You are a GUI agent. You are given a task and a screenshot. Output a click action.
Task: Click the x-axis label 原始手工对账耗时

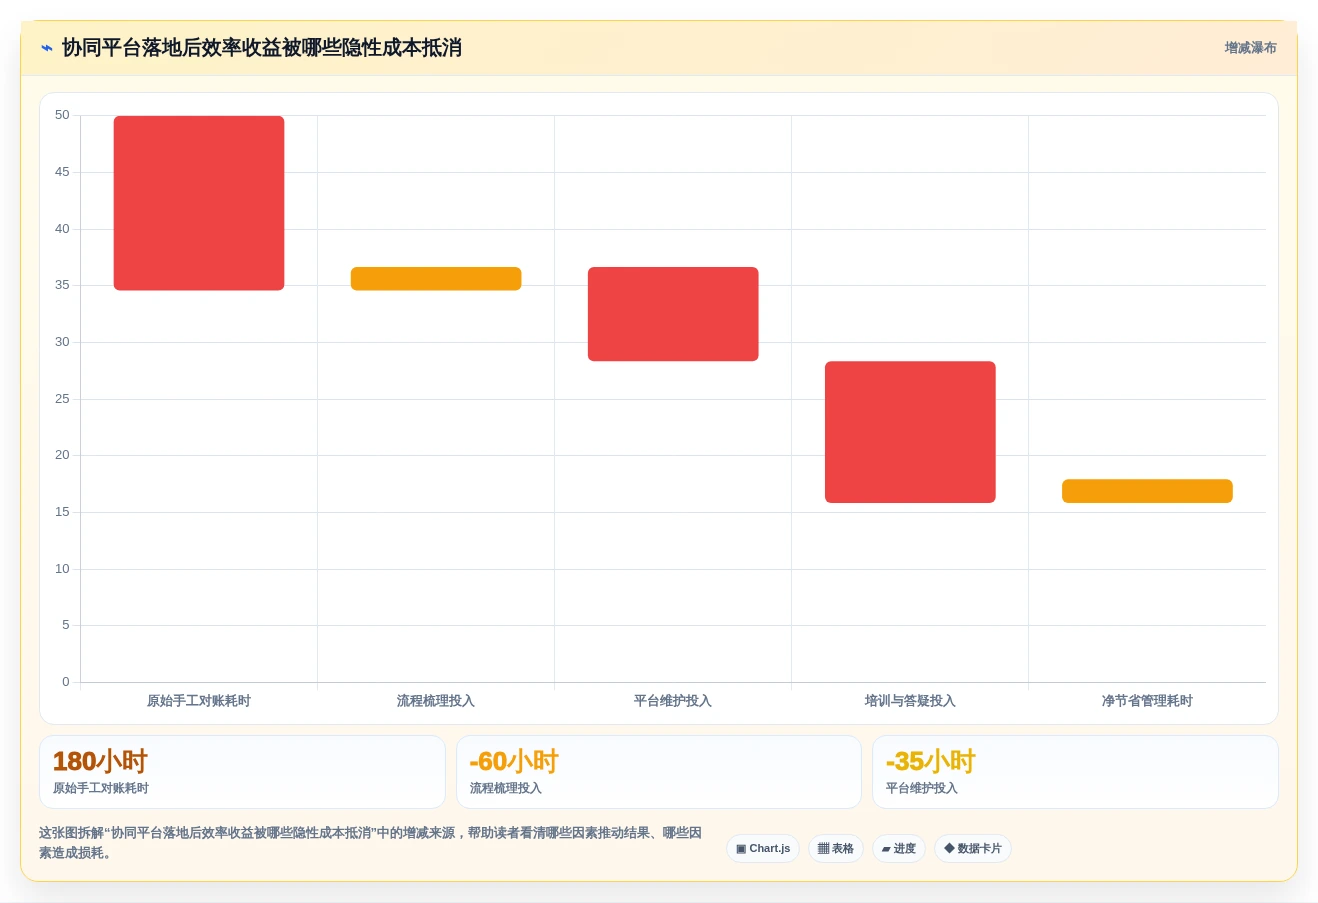[199, 701]
